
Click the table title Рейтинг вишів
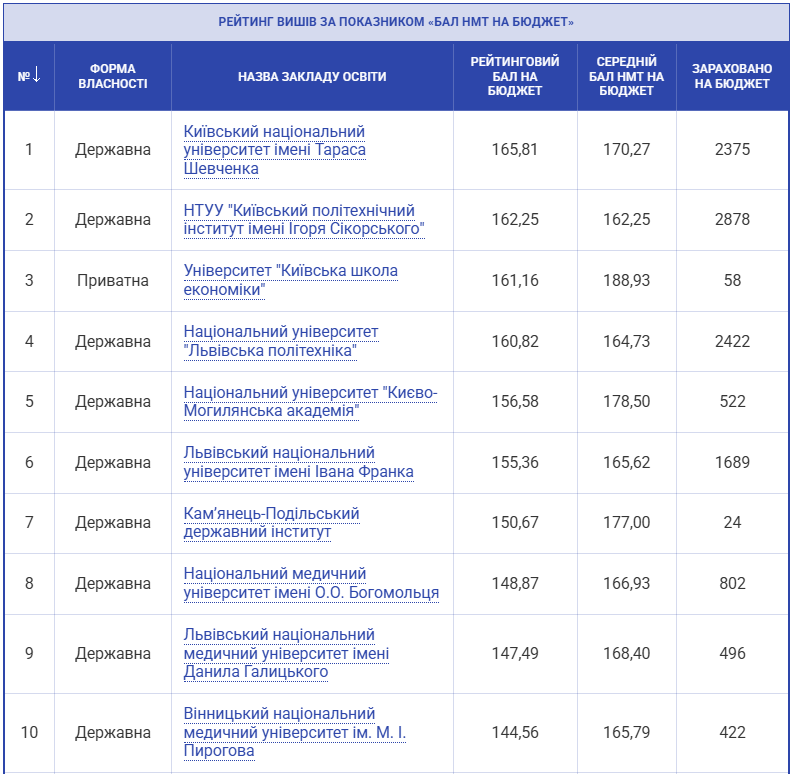tap(396, 21)
